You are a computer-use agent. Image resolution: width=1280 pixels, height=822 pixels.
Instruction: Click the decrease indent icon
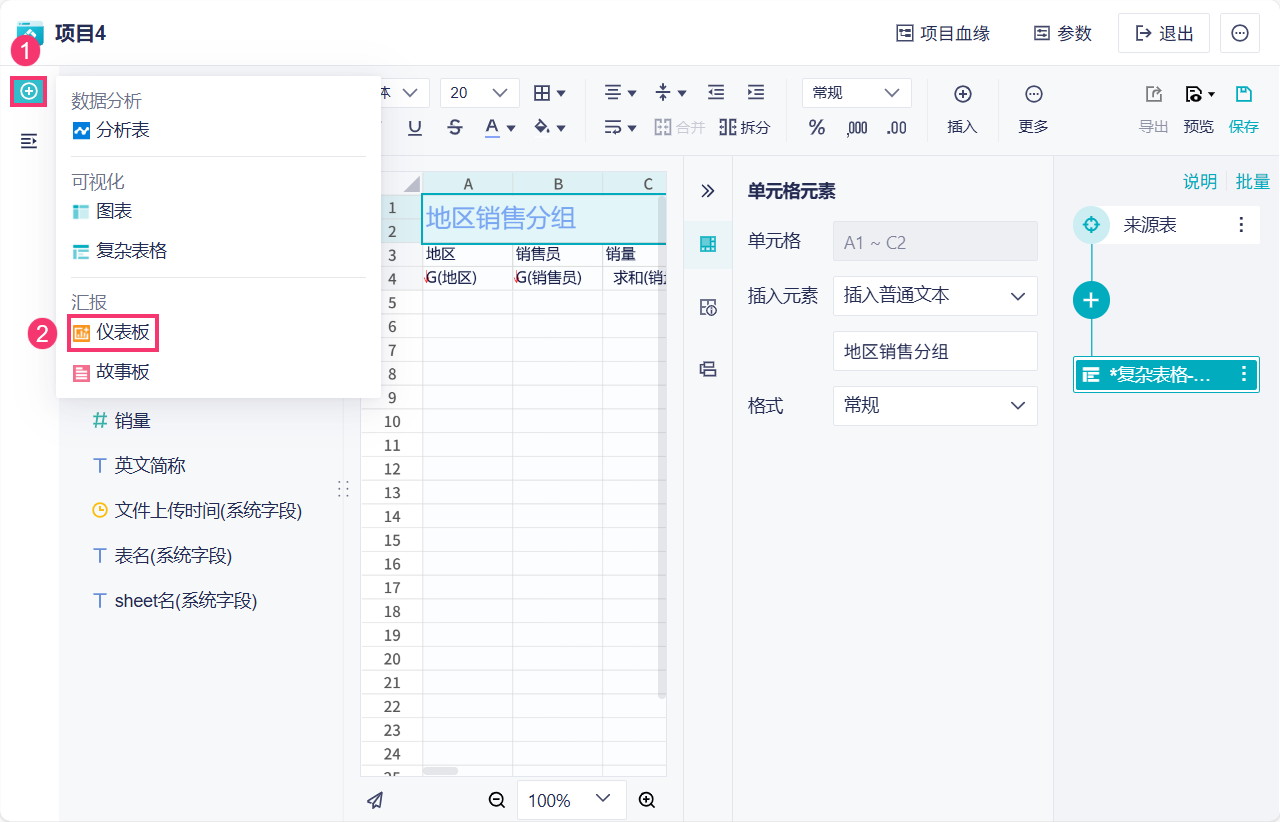click(x=716, y=92)
